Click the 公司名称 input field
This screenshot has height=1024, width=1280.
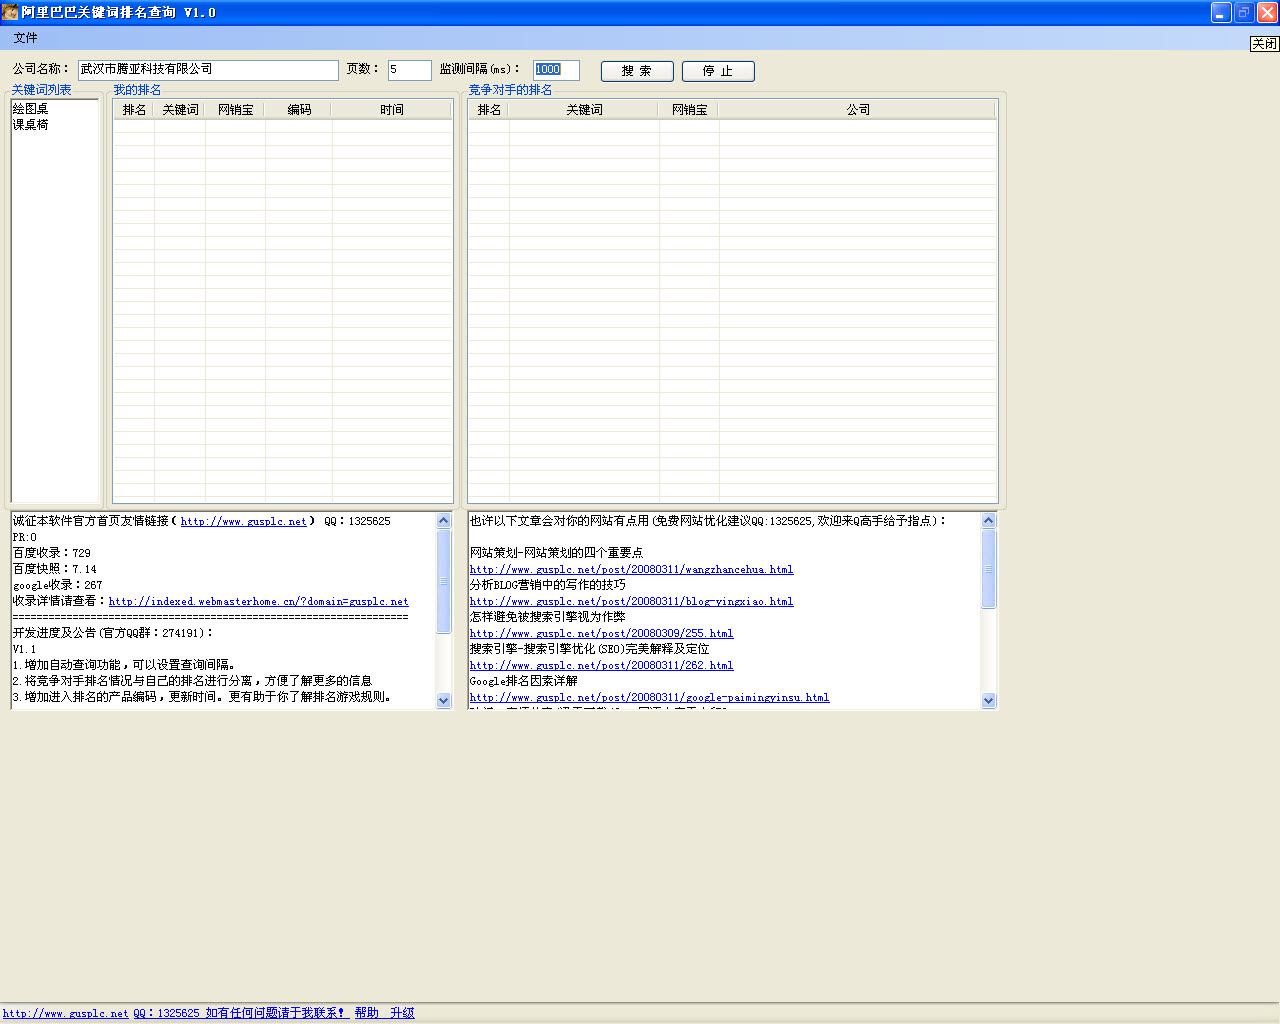pos(209,70)
